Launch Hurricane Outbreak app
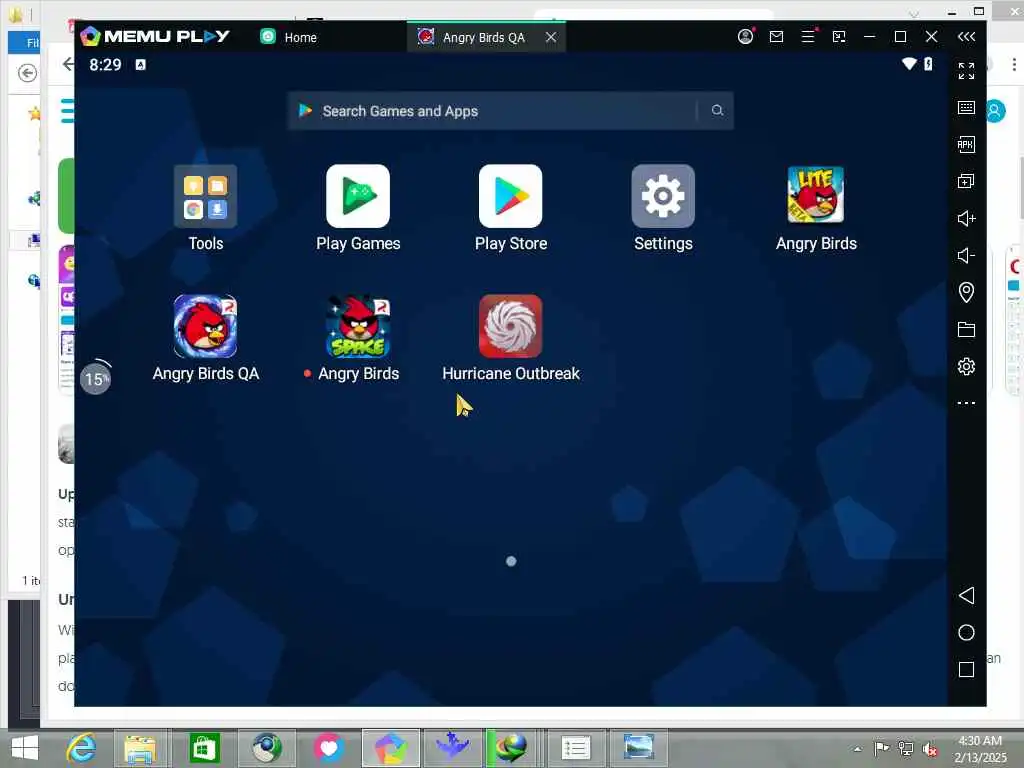 coord(511,327)
